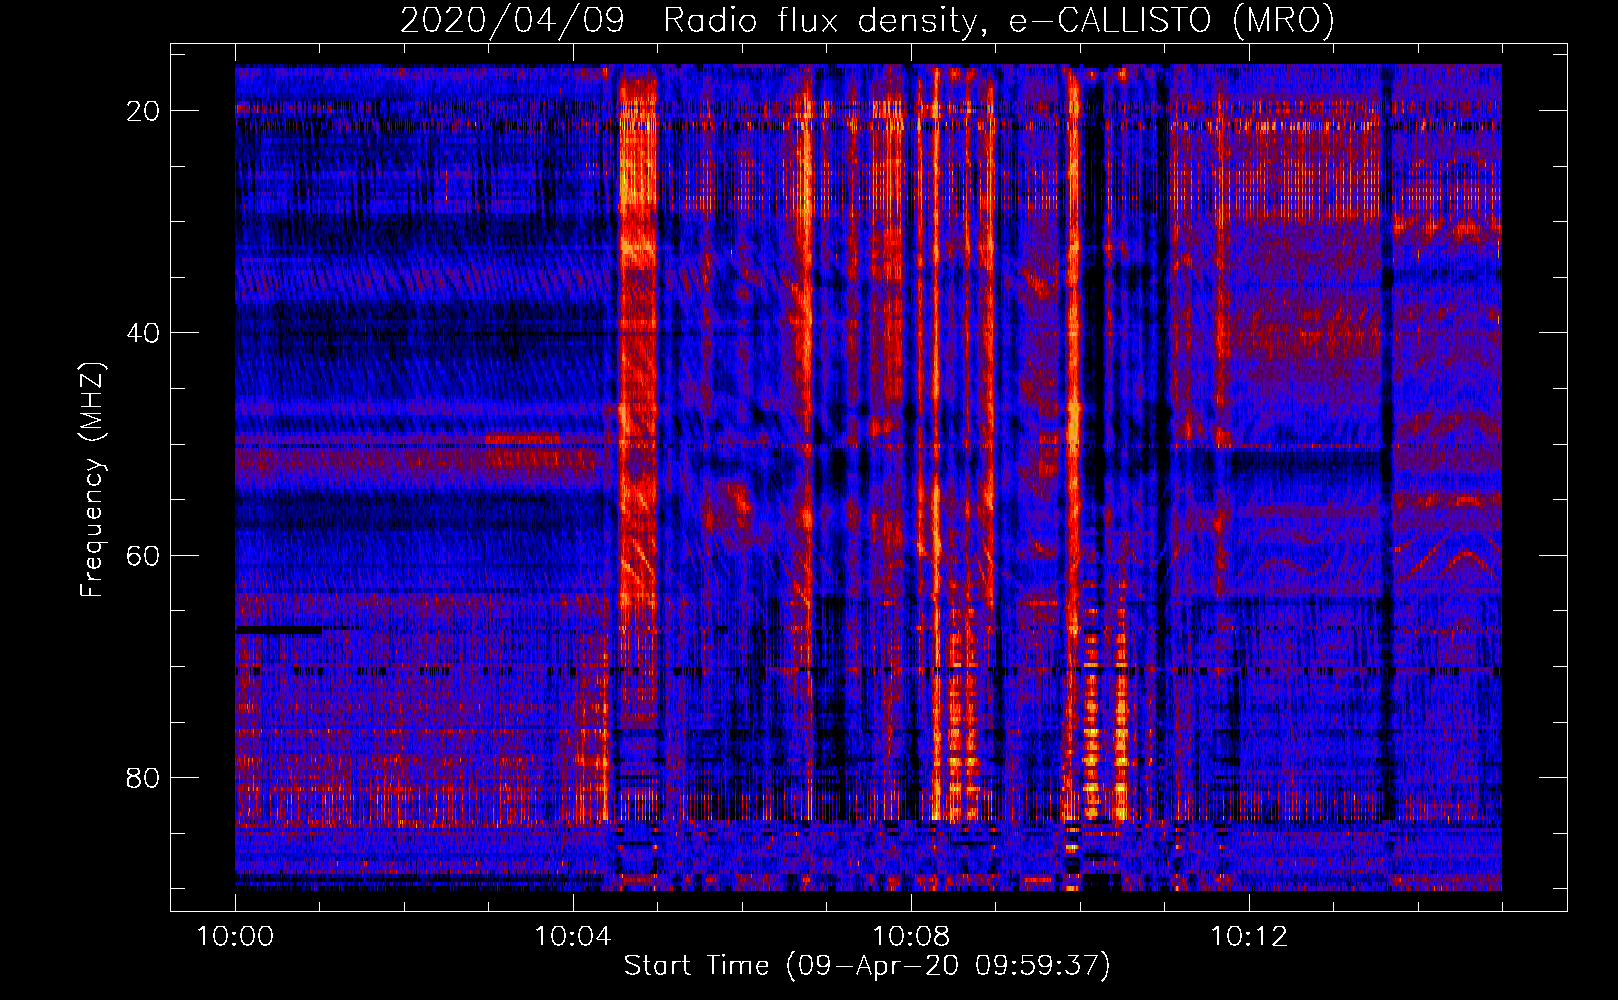Click the '10:12' time tick label

coord(1249,937)
